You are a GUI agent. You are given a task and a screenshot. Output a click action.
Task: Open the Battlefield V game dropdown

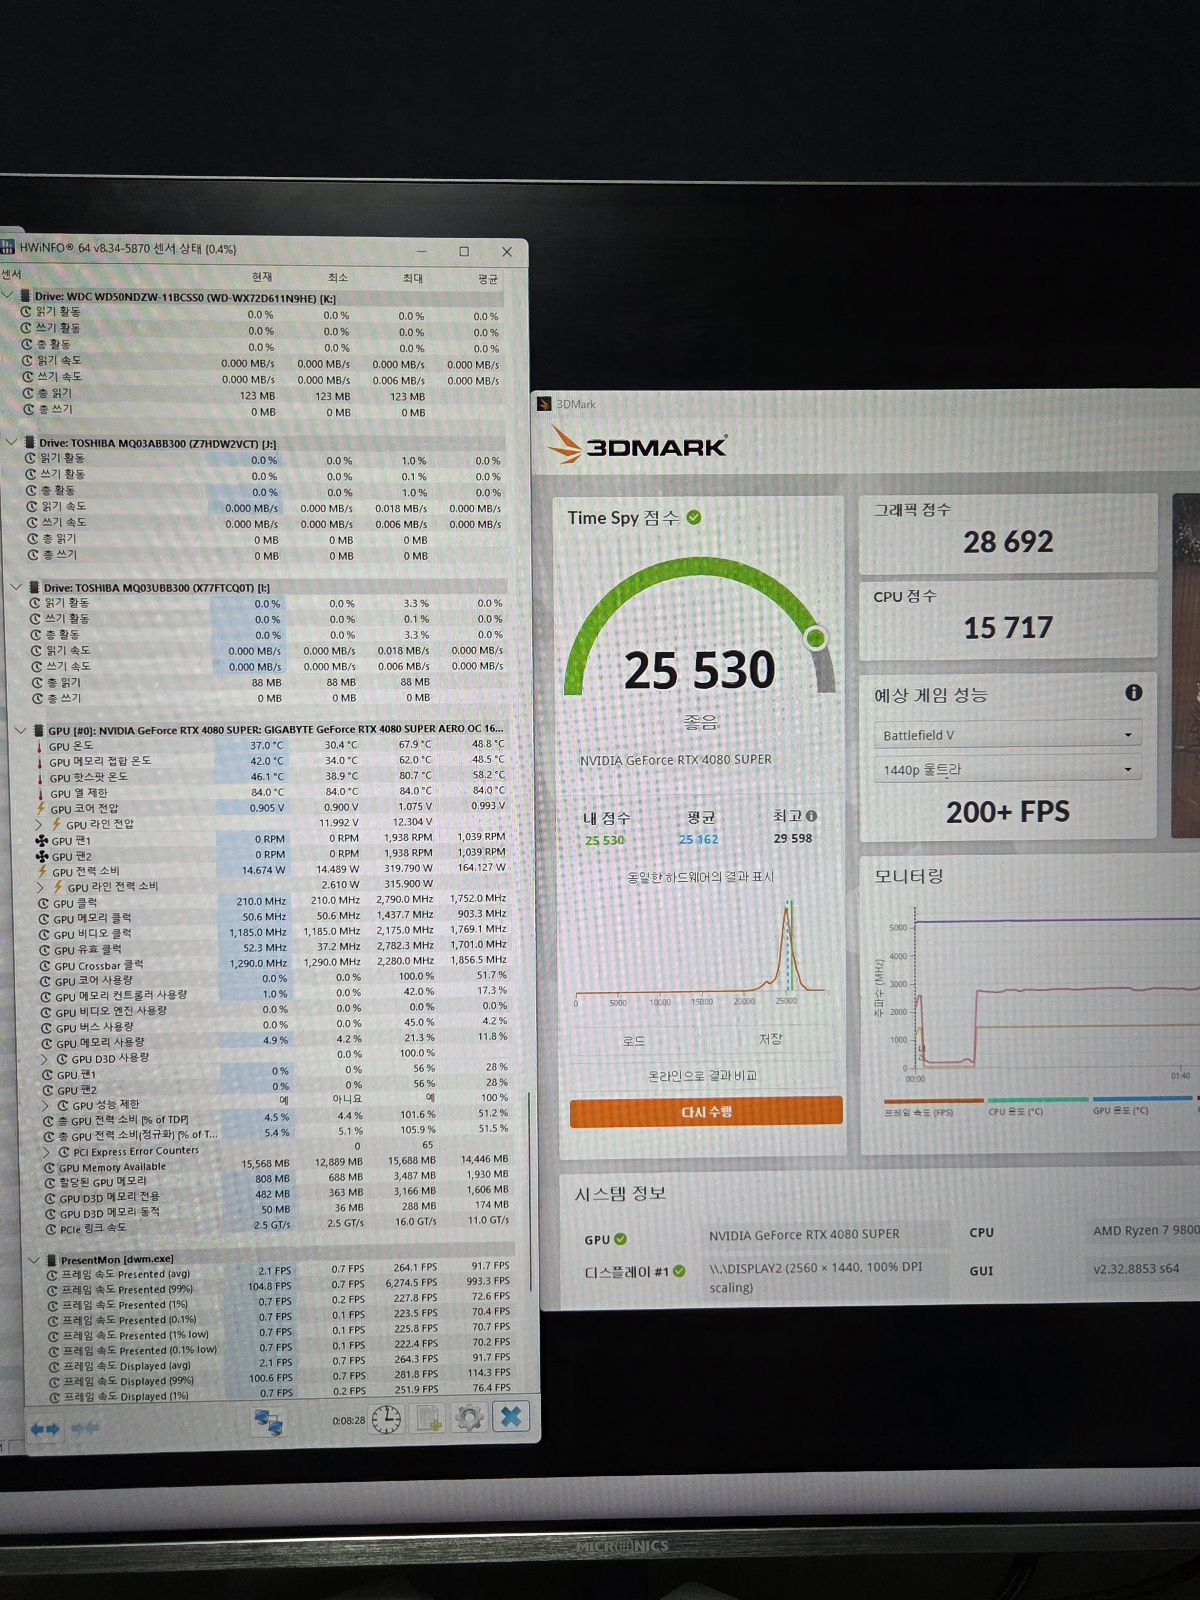click(1007, 735)
